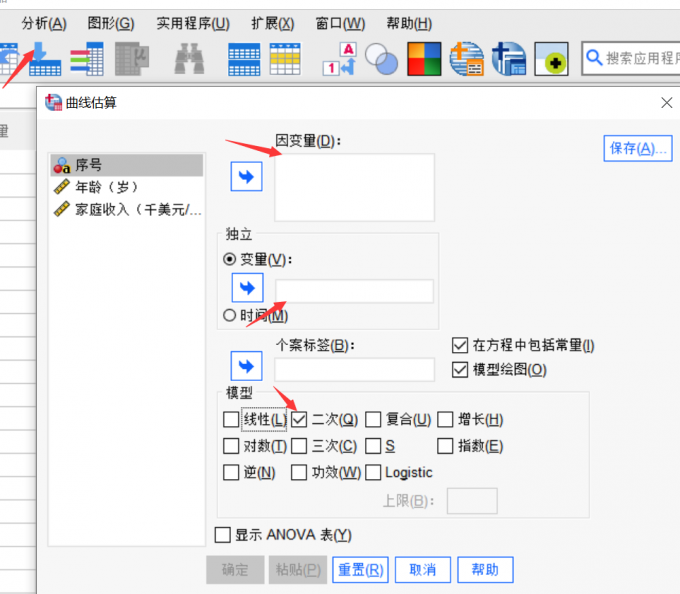Enable the 逆(N) model checkbox
Image resolution: width=680 pixels, height=594 pixels.
coord(231,472)
